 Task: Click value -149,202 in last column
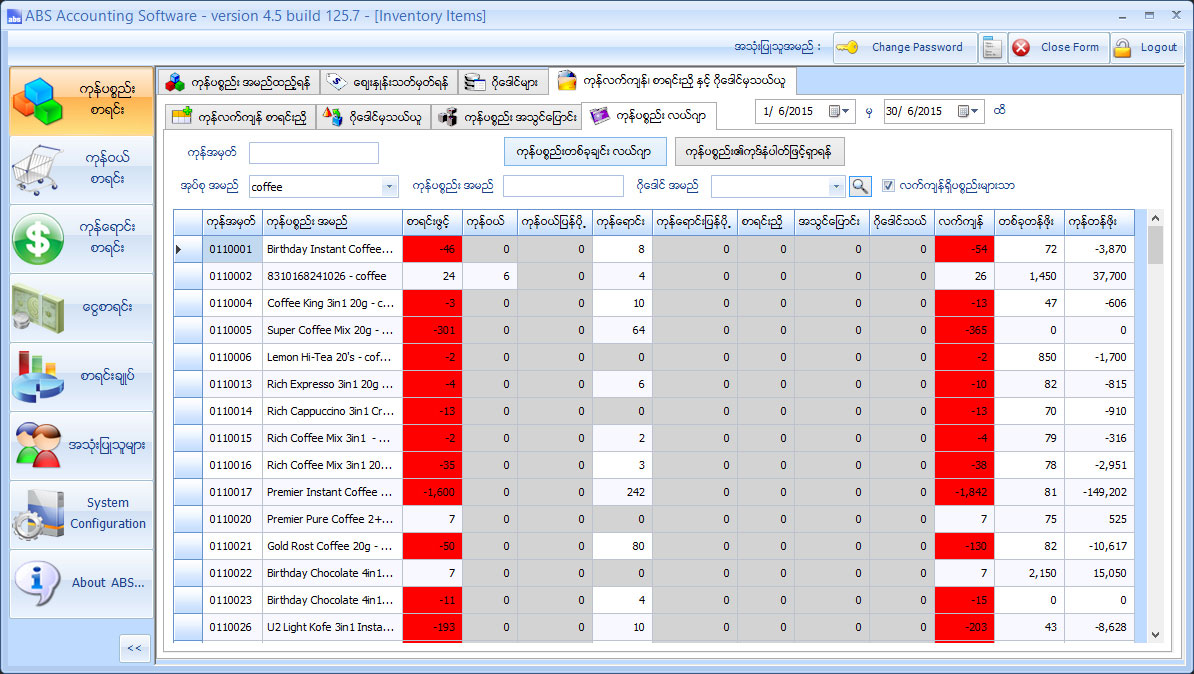click(x=1100, y=492)
